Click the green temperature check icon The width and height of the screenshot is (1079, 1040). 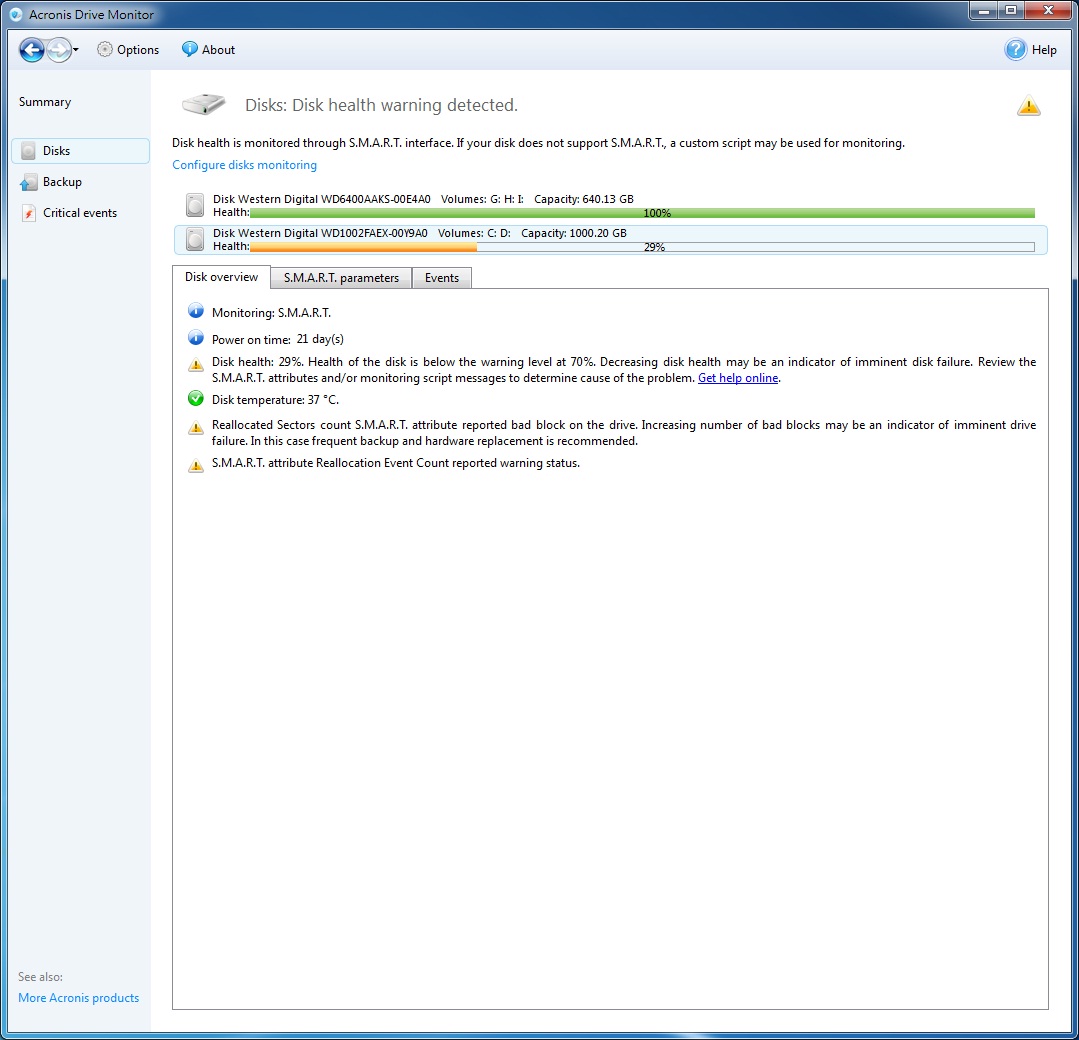coord(195,399)
